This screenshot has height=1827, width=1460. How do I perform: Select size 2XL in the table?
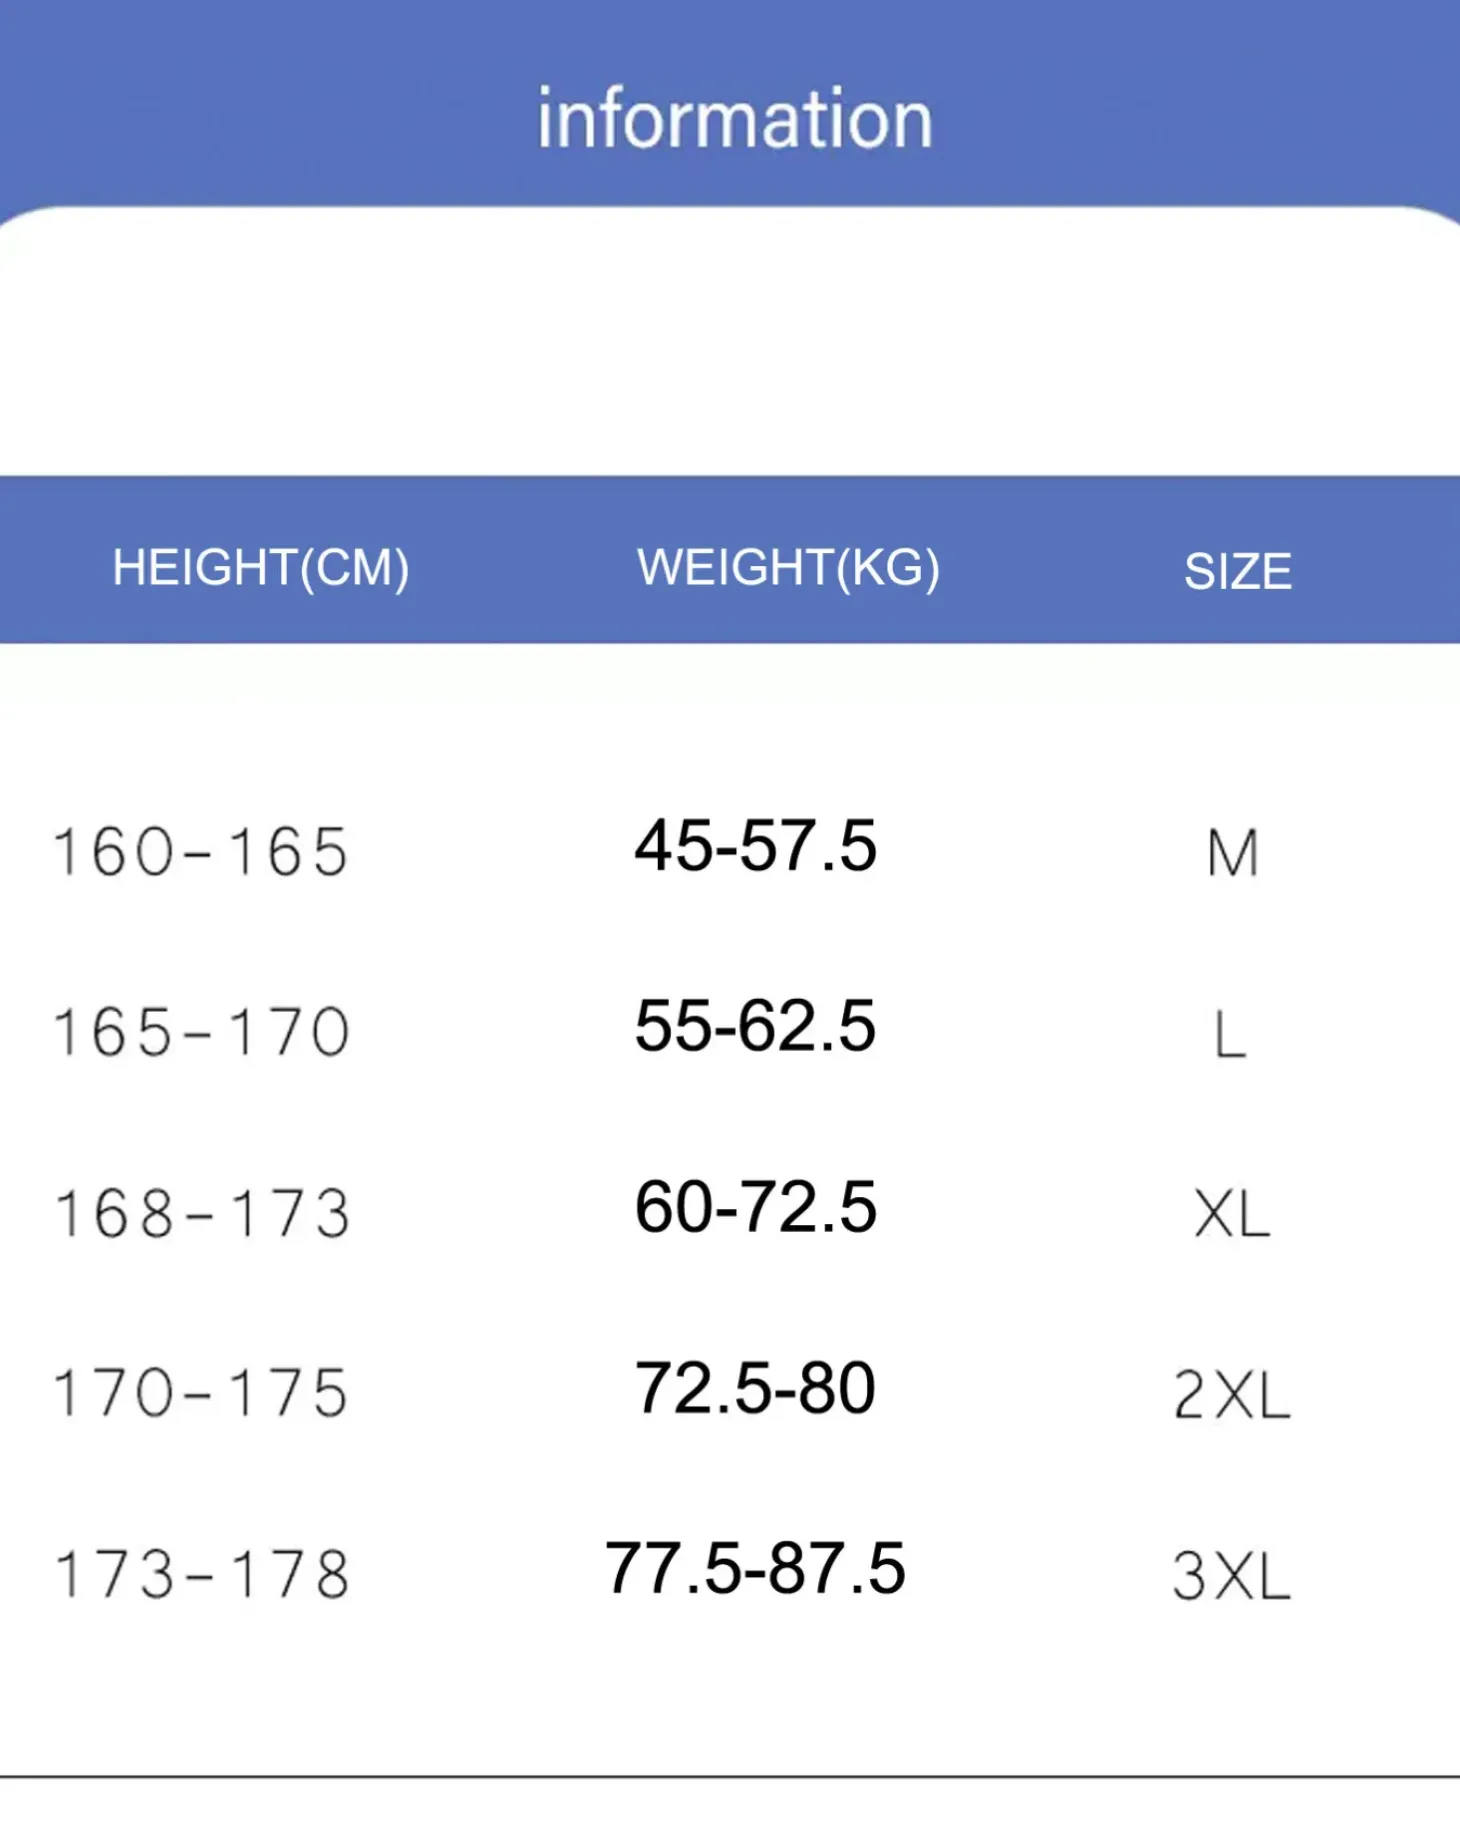tap(1232, 1396)
